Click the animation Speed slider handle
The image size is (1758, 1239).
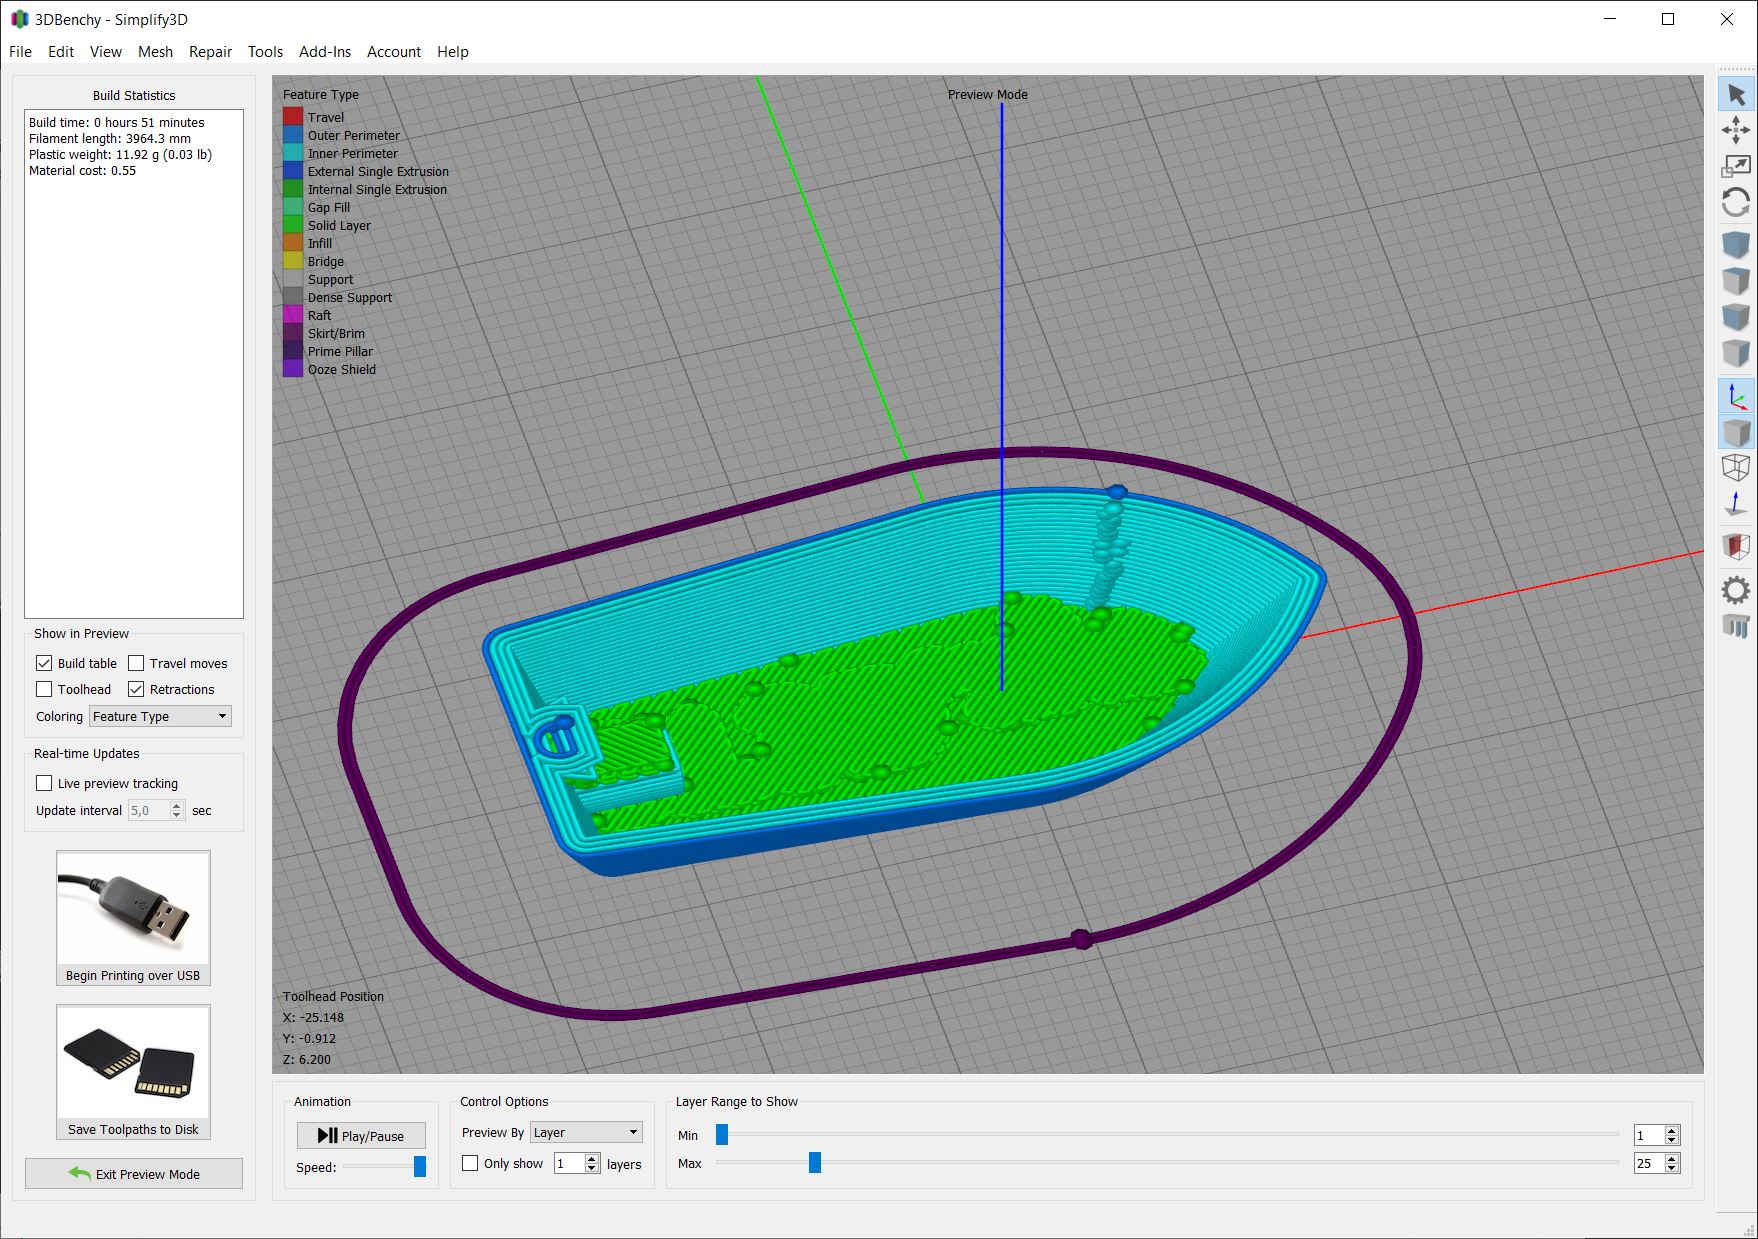point(420,1166)
